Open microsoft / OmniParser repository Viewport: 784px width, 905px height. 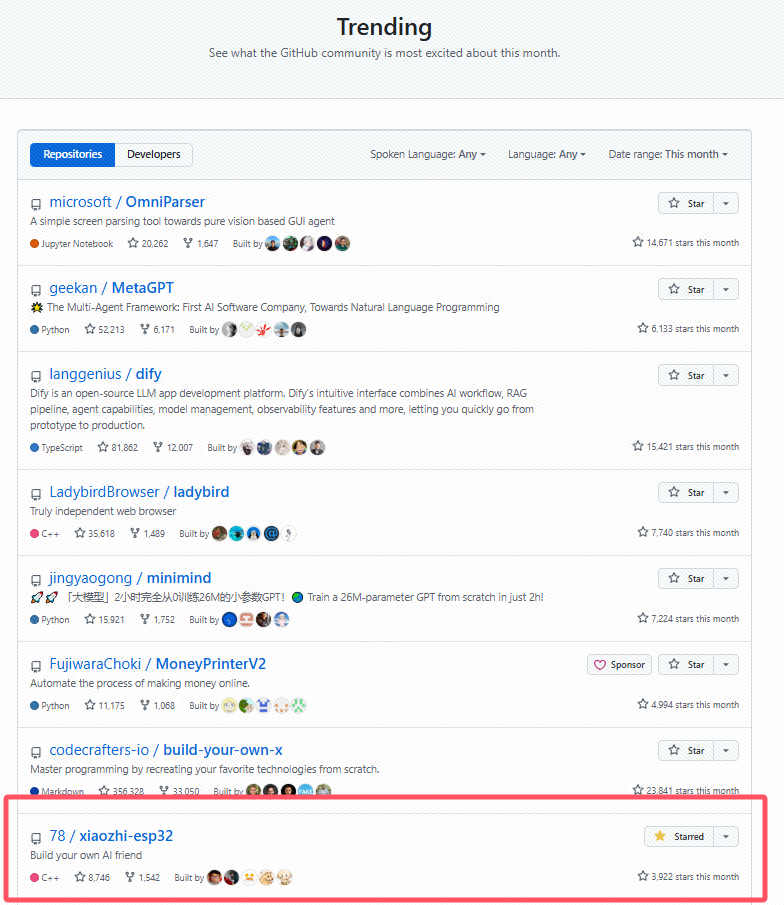(x=127, y=202)
